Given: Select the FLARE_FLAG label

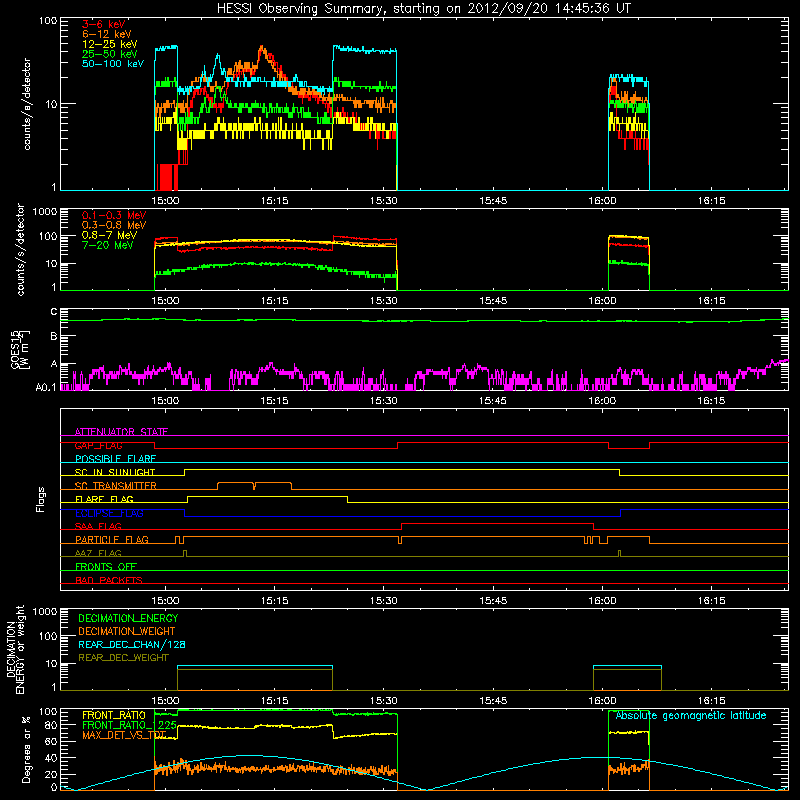Looking at the screenshot, I should coord(104,499).
